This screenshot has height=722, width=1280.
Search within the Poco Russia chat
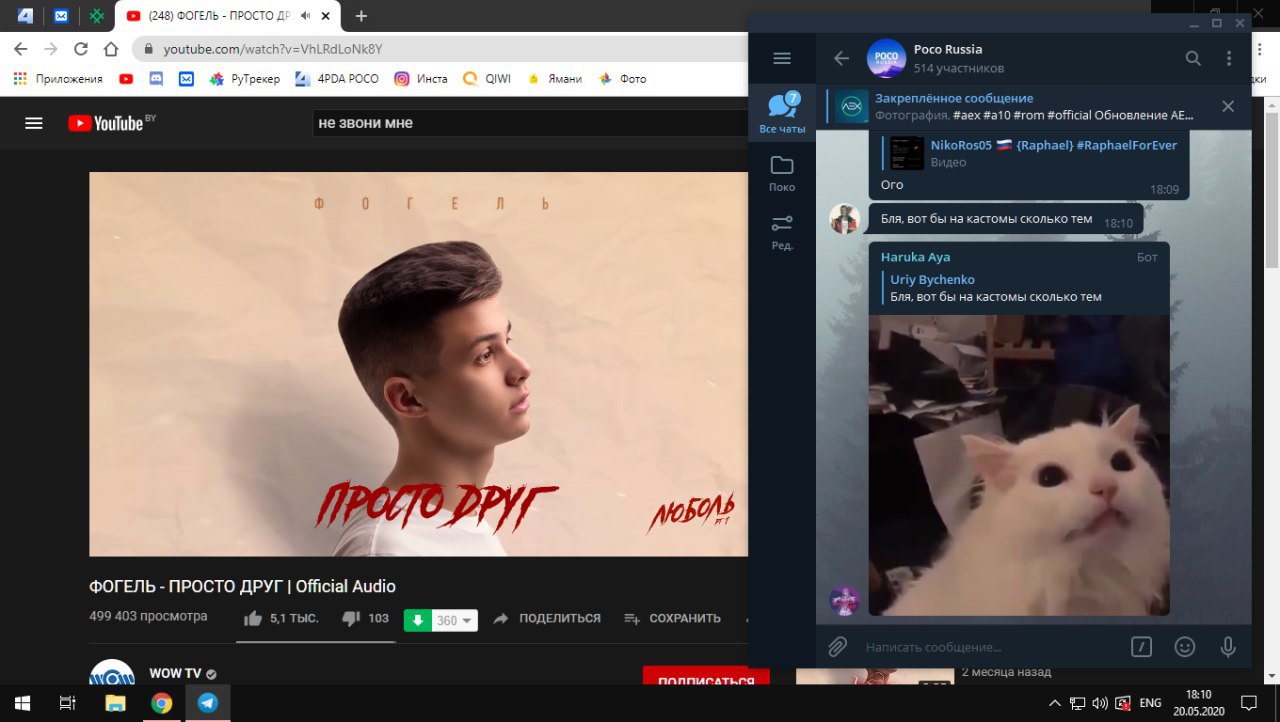click(x=1193, y=58)
